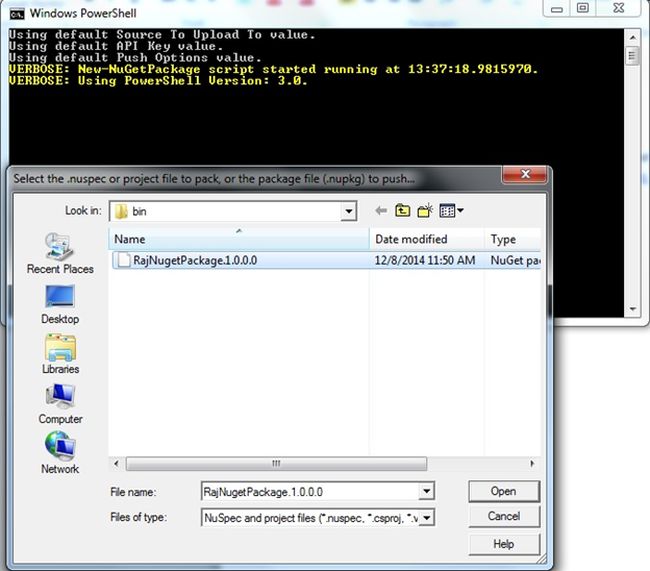This screenshot has height=571, width=650.
Task: Click PowerShell window title icon
Action: point(17,14)
